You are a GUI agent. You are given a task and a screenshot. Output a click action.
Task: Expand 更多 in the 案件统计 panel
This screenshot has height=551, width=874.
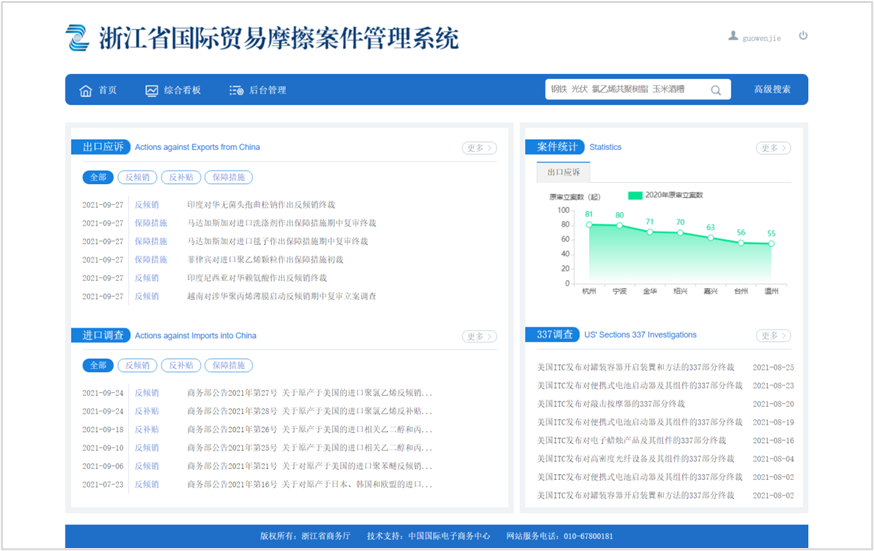point(773,148)
